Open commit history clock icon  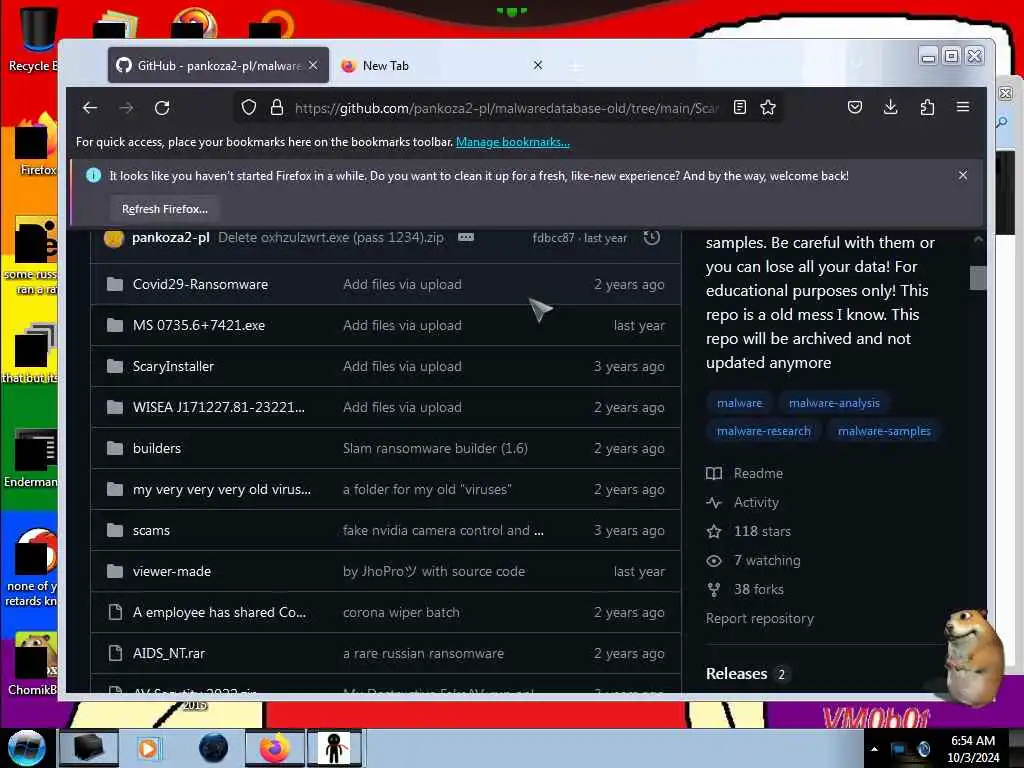(x=651, y=238)
